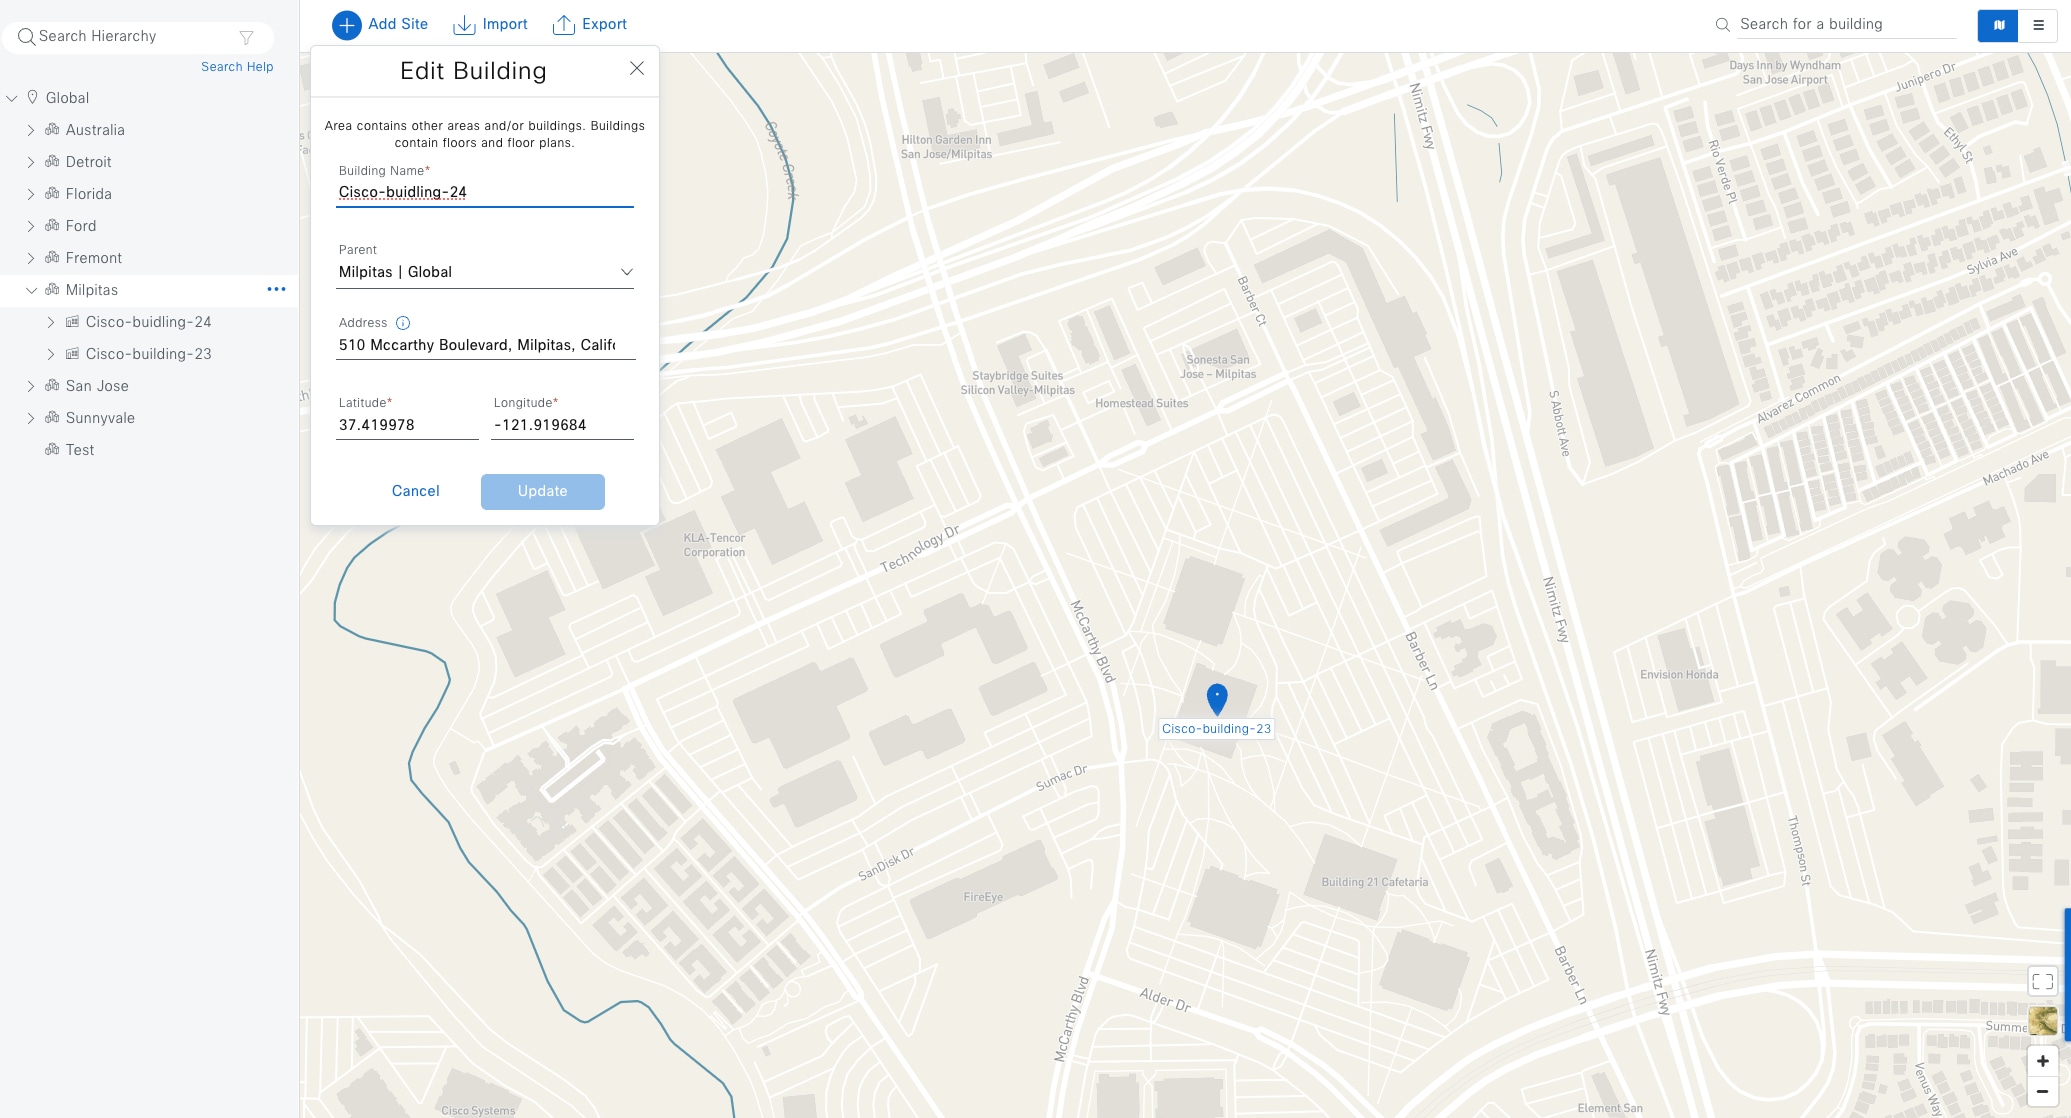Zoom out using the minus map control
Image resolution: width=2071 pixels, height=1118 pixels.
(x=2043, y=1091)
